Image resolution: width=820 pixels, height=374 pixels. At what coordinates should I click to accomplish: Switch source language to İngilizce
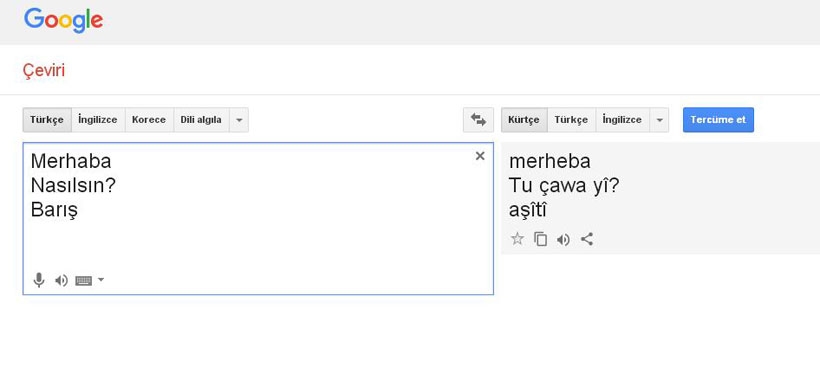tap(98, 120)
